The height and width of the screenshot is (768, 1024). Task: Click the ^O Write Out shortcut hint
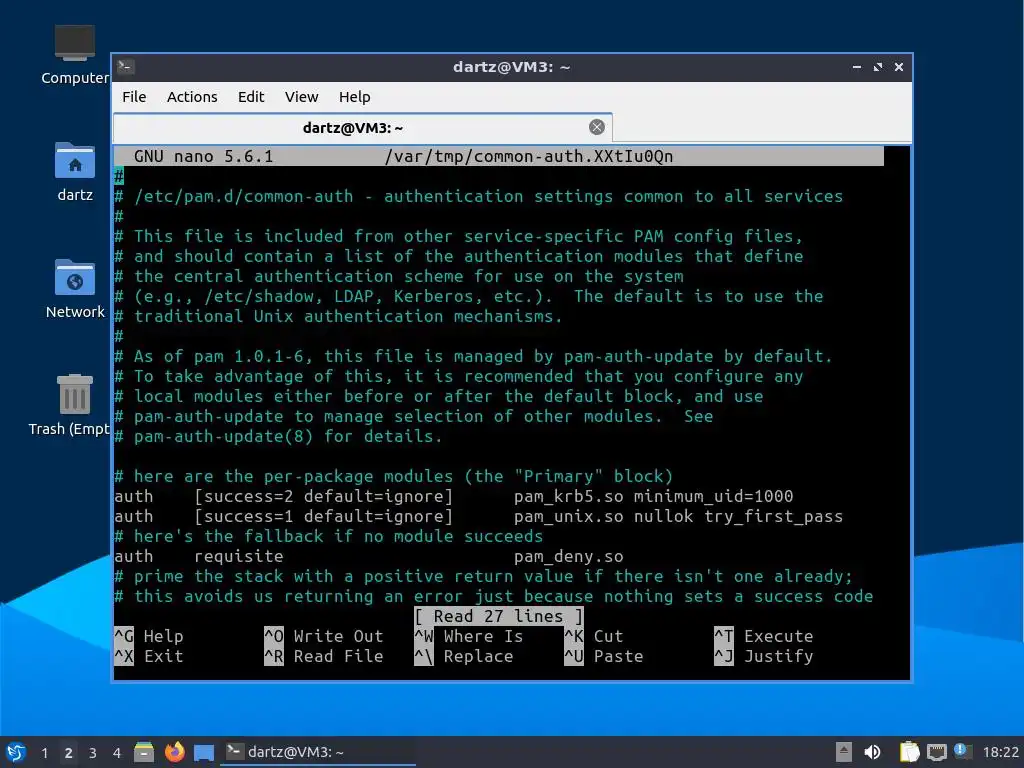pyautogui.click(x=324, y=636)
